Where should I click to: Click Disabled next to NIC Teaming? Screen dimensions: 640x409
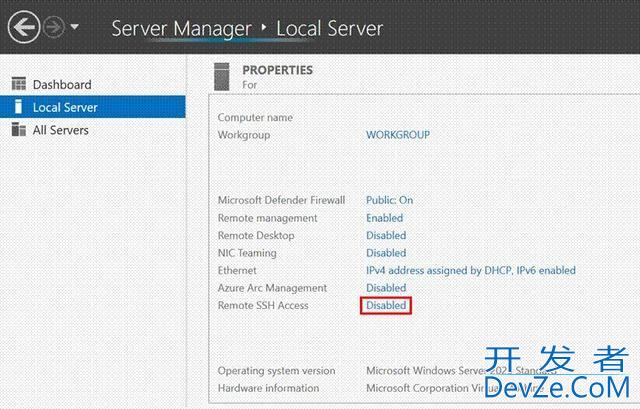pyautogui.click(x=386, y=253)
